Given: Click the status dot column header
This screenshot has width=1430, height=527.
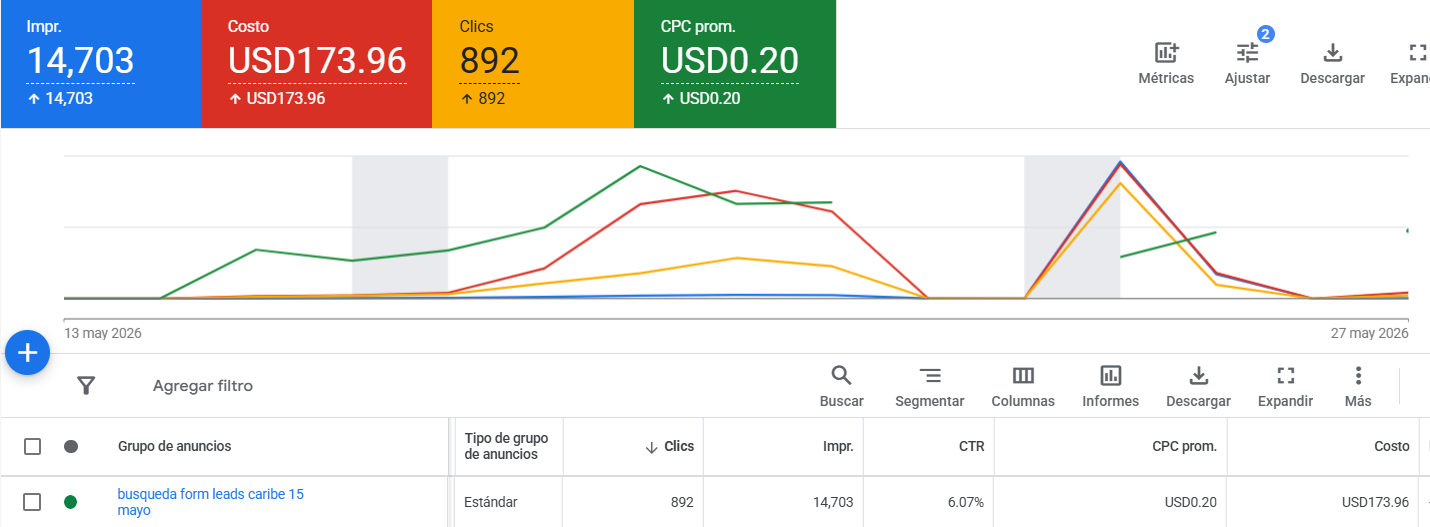Looking at the screenshot, I should pos(71,446).
